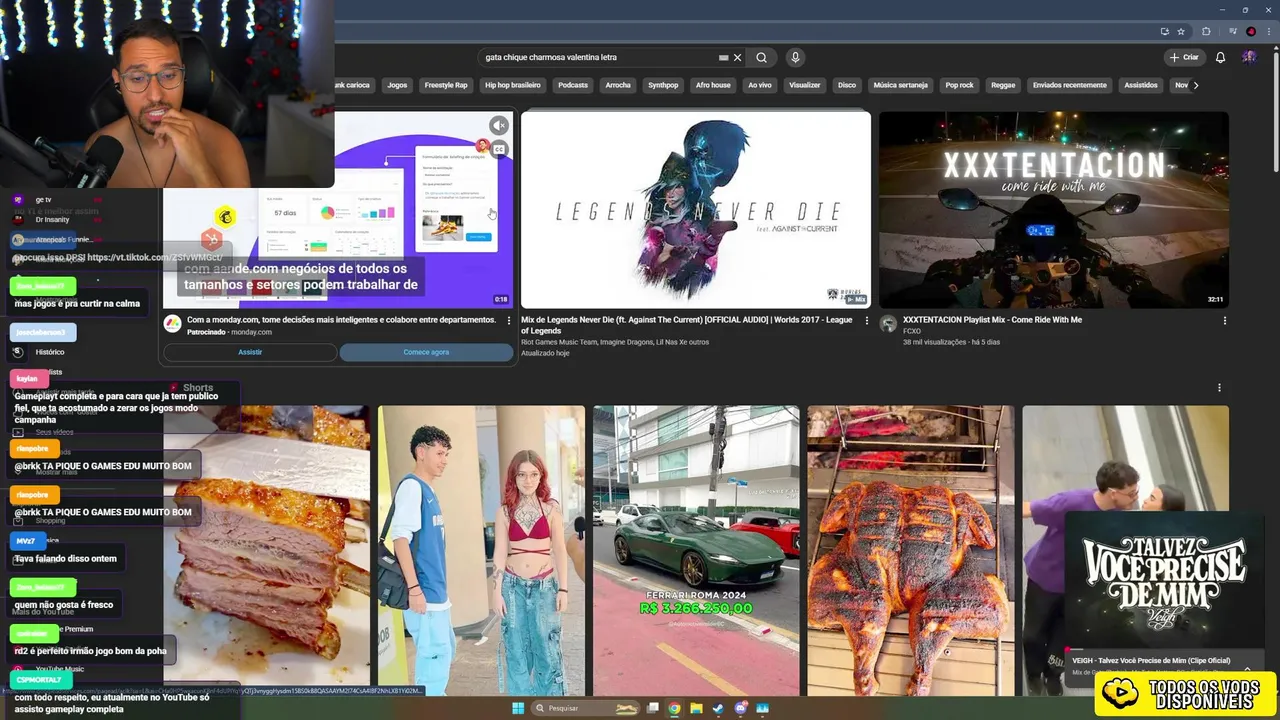Screen dimensions: 1280x720
Task: Open Discord from the taskbar
Action: [x=740, y=708]
